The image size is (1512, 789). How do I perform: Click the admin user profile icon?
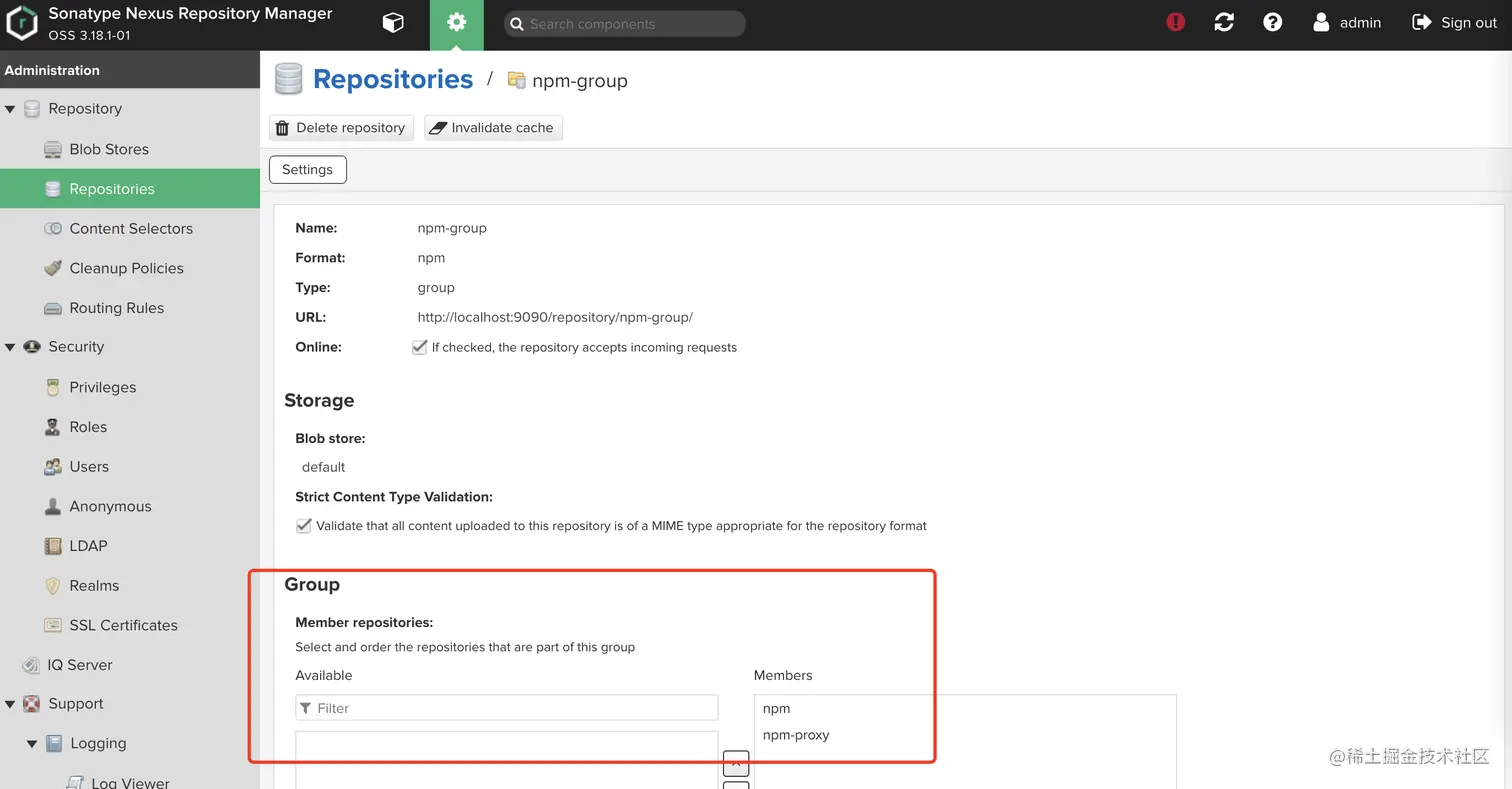1321,22
